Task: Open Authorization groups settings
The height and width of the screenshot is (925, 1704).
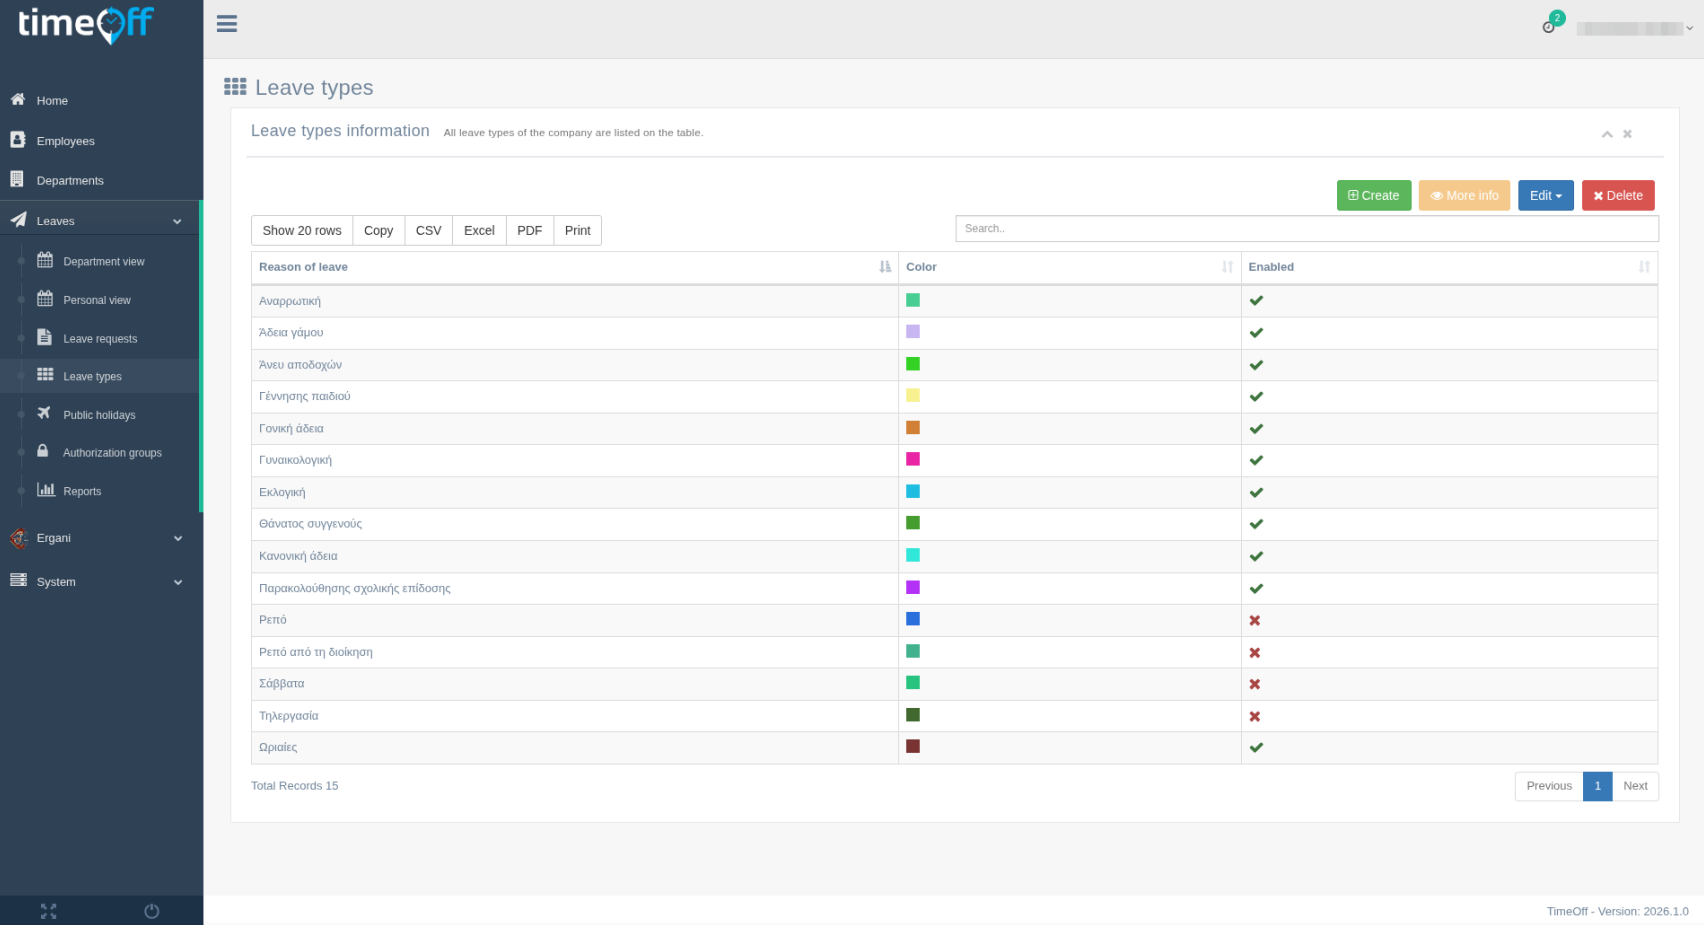Action: [112, 452]
